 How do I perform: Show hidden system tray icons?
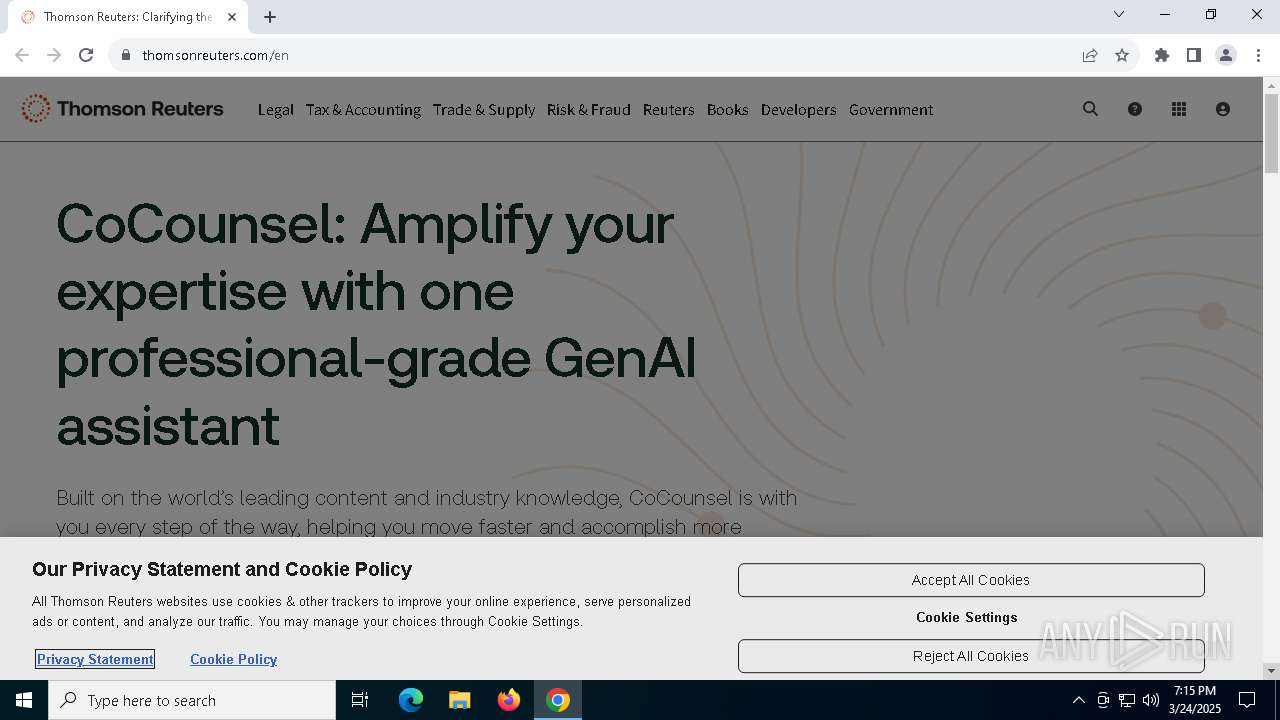point(1078,700)
